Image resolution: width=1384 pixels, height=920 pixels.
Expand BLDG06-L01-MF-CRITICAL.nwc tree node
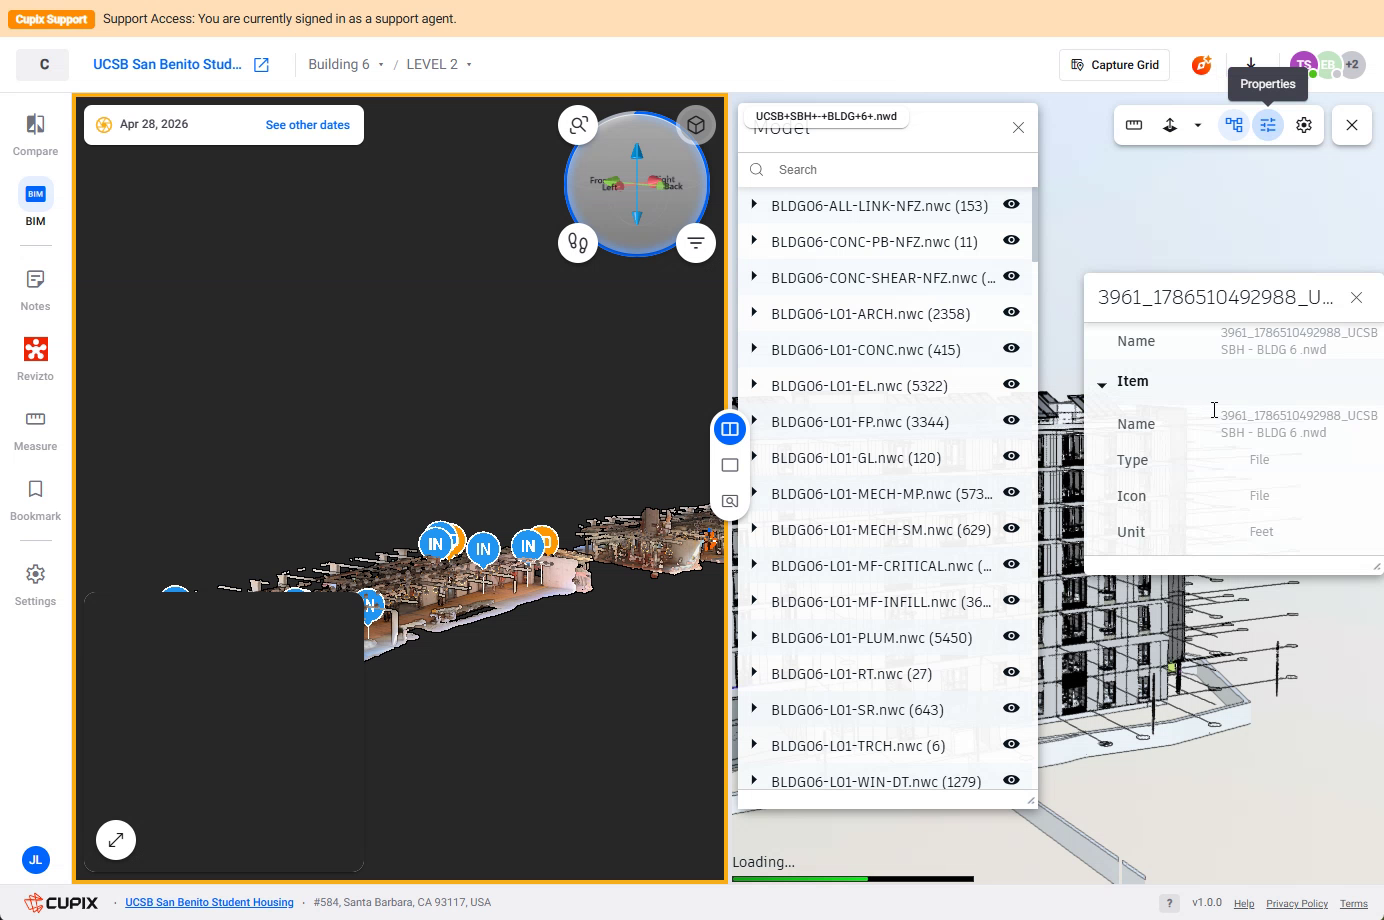(x=754, y=564)
